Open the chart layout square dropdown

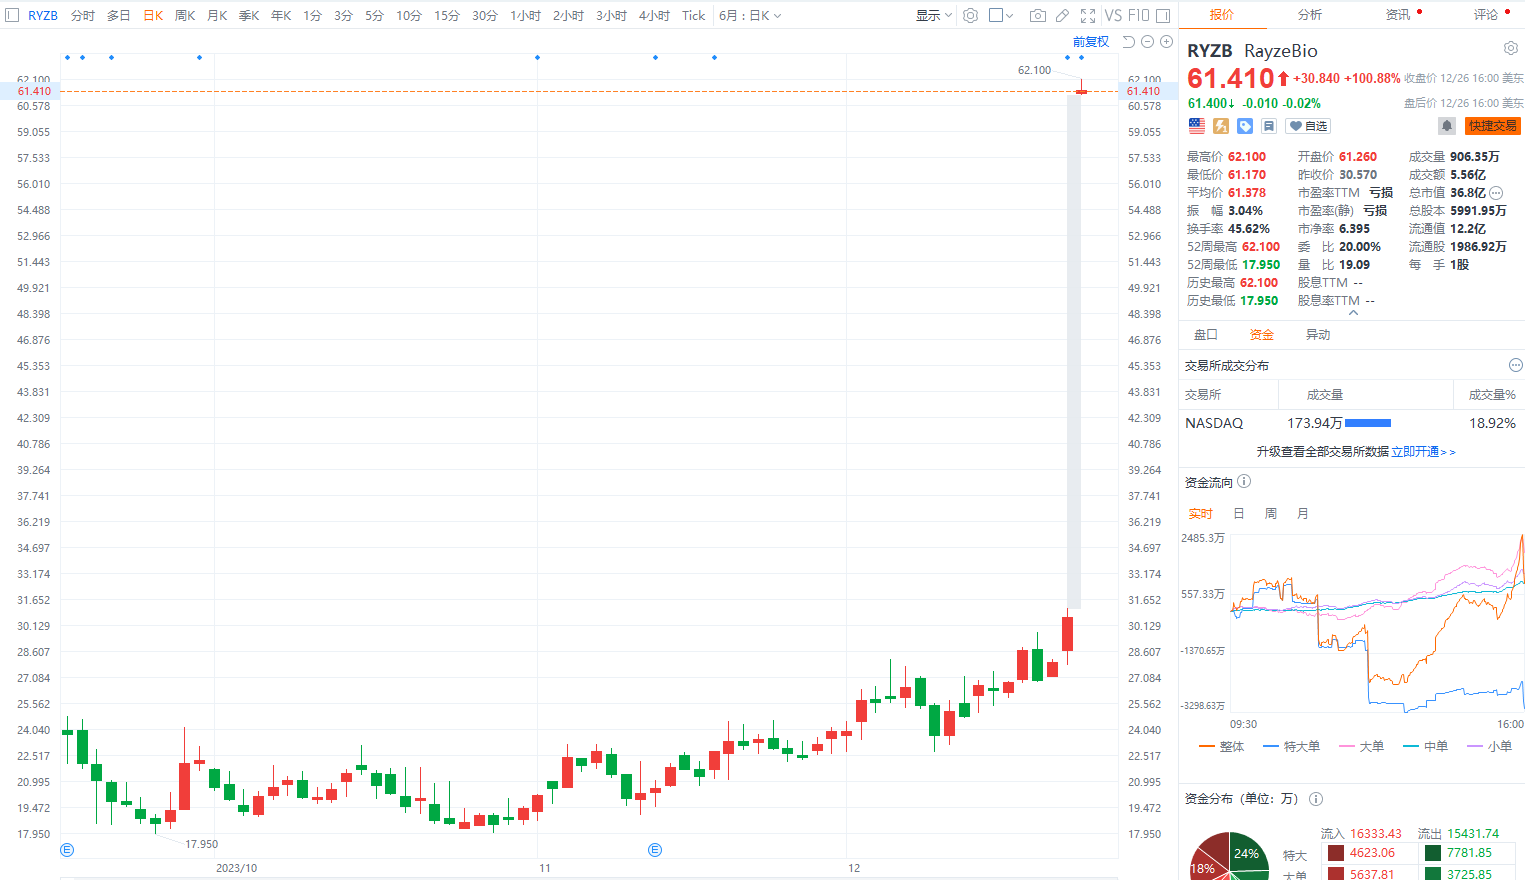pyautogui.click(x=1001, y=16)
